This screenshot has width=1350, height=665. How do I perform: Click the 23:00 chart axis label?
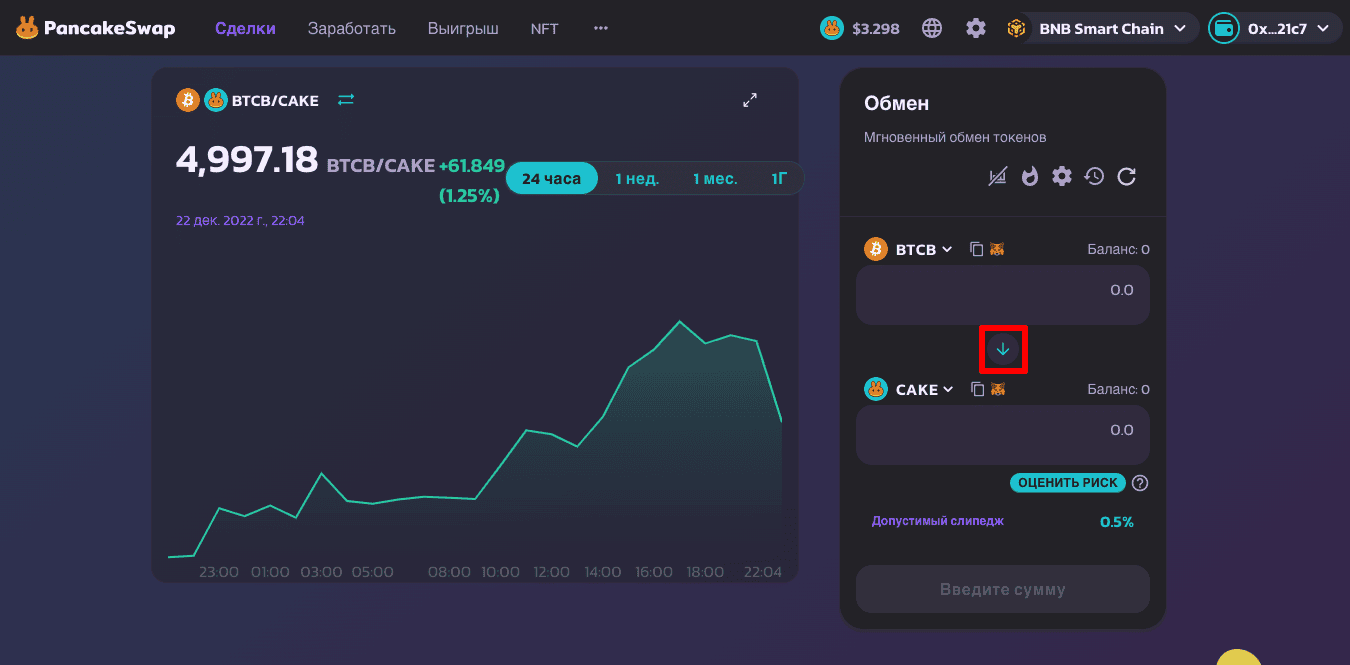click(219, 572)
